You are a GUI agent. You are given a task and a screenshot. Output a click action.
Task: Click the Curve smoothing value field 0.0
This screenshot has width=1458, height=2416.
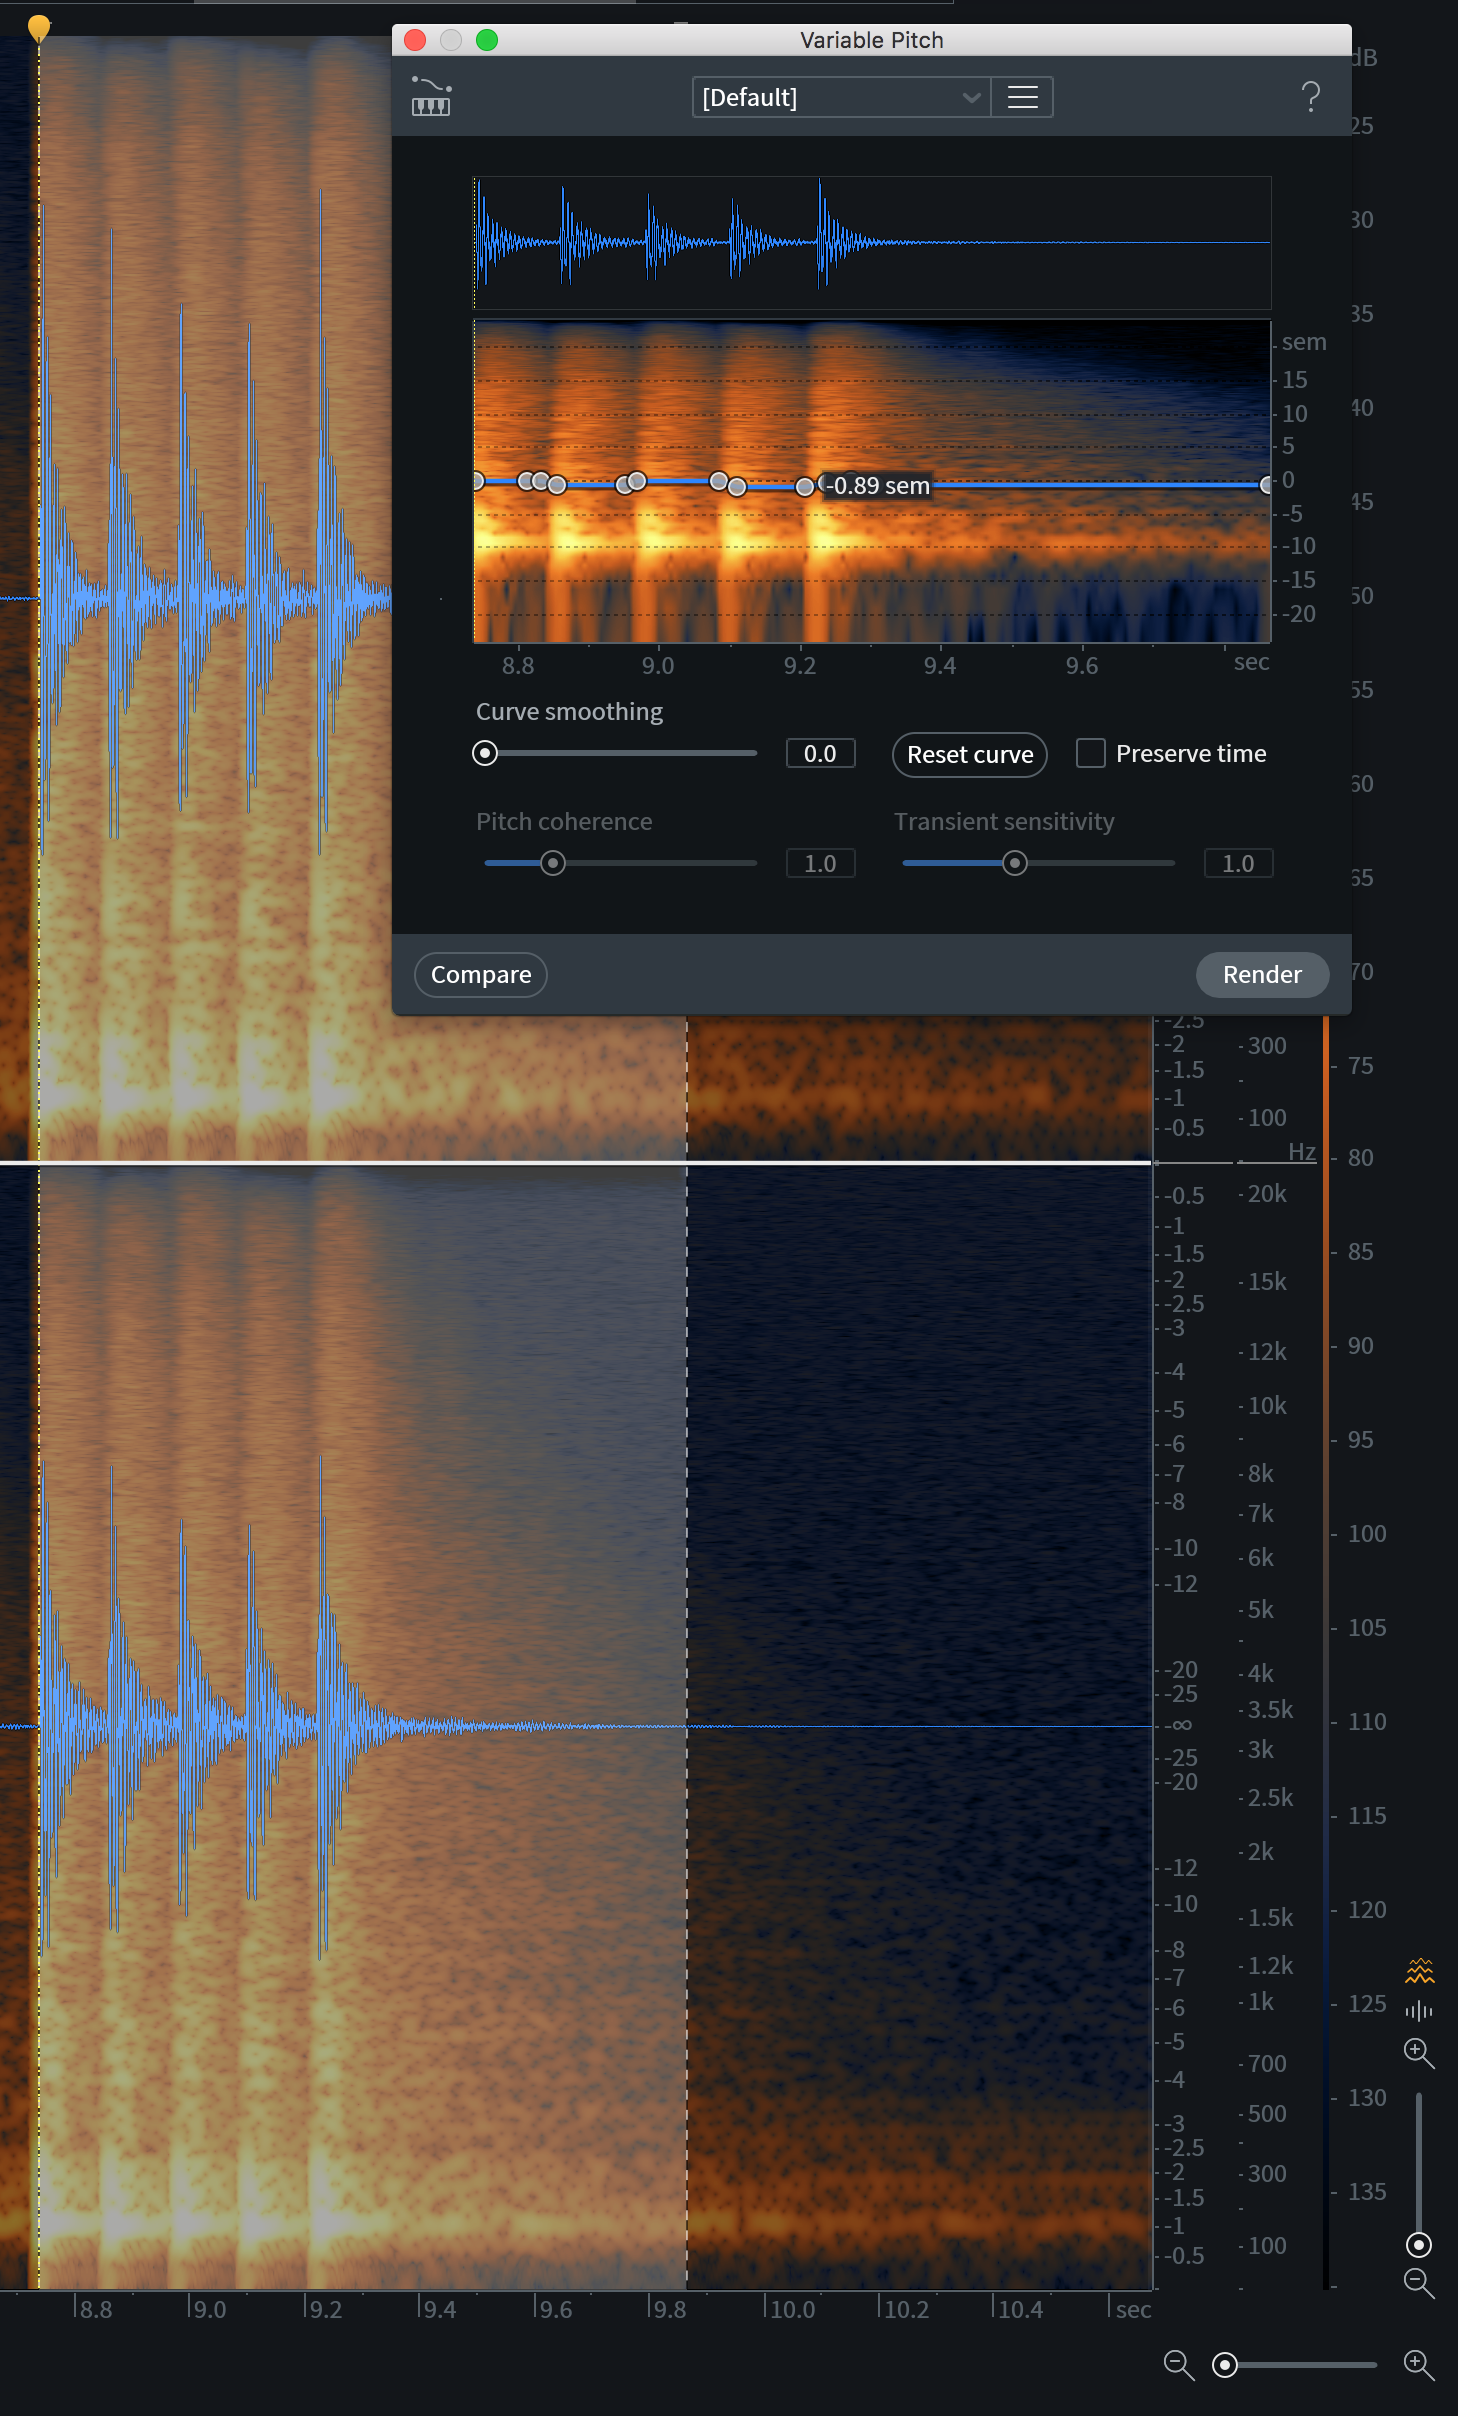click(820, 754)
